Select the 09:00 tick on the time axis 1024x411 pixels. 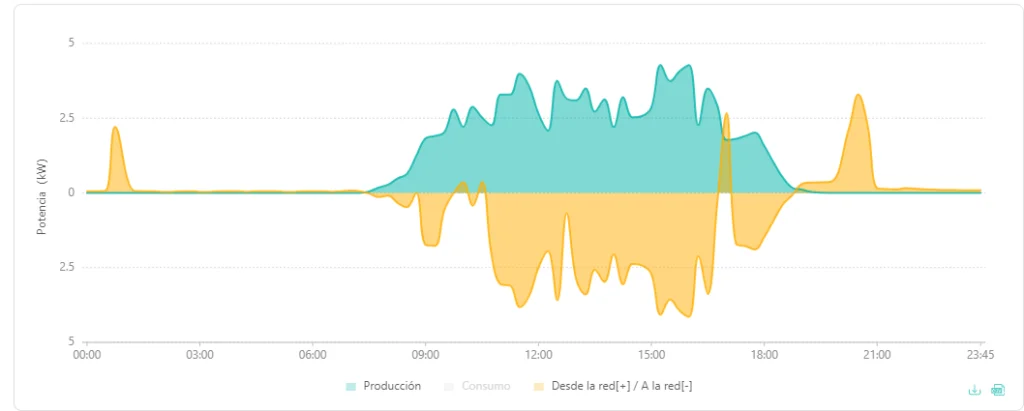pyautogui.click(x=425, y=355)
